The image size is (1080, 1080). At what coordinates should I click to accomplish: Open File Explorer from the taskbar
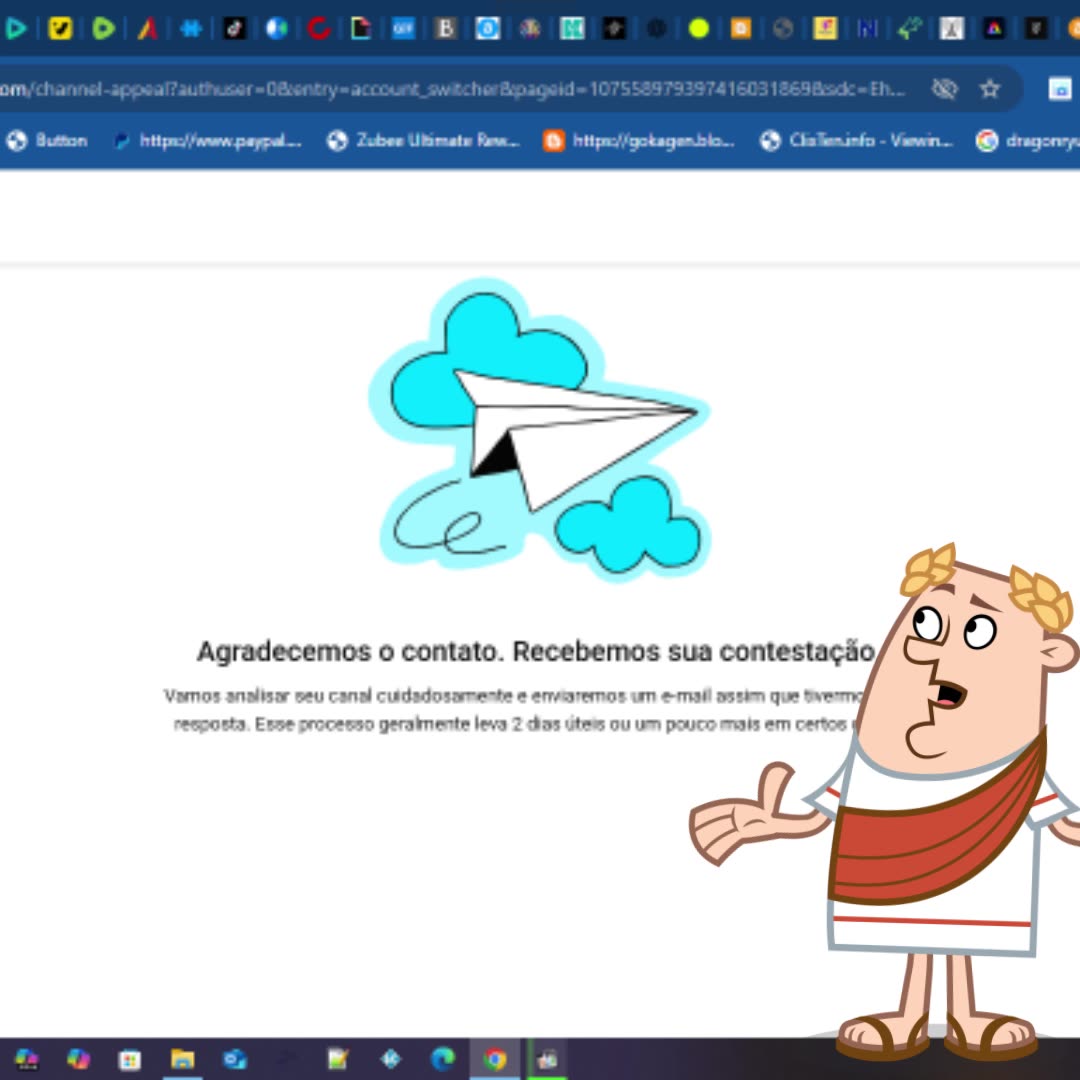coord(183,1059)
